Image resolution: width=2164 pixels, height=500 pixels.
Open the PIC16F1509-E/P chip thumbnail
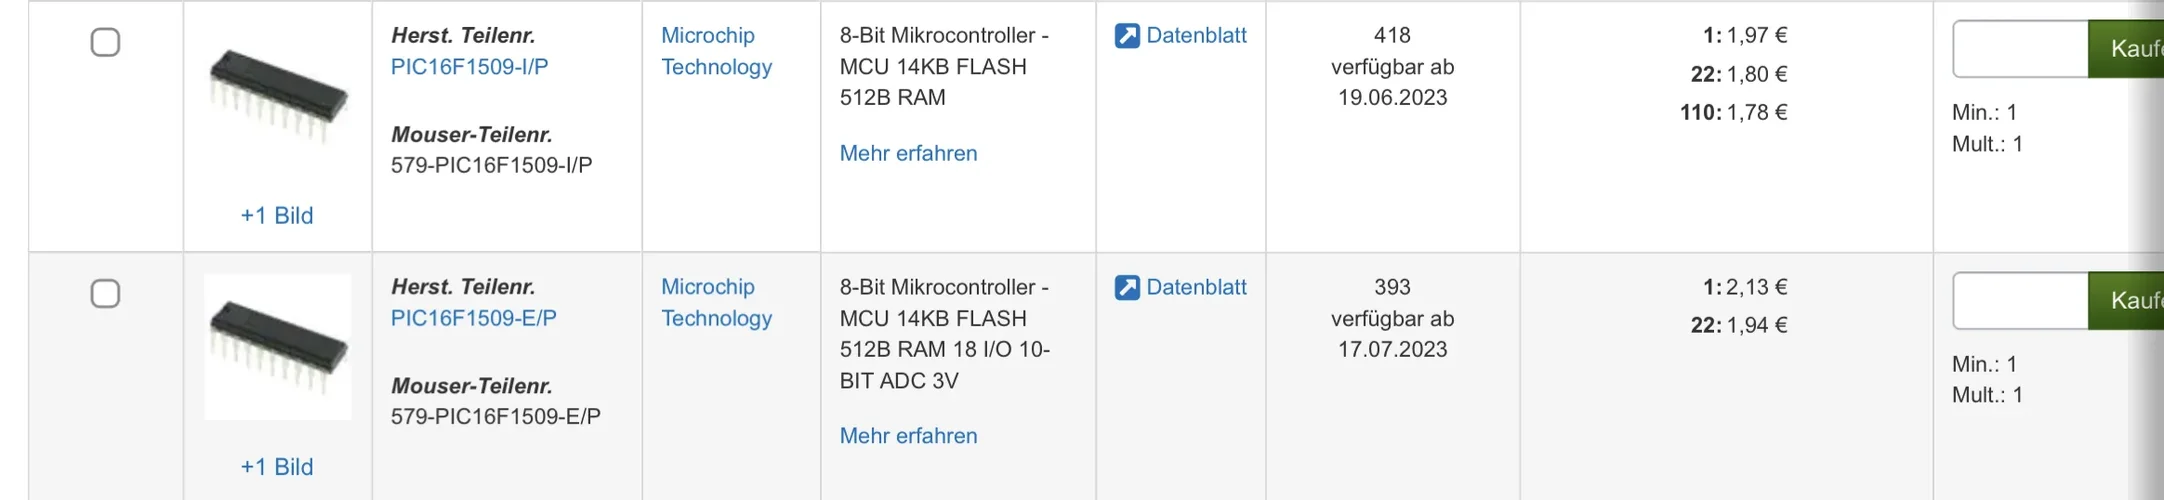coord(278,346)
